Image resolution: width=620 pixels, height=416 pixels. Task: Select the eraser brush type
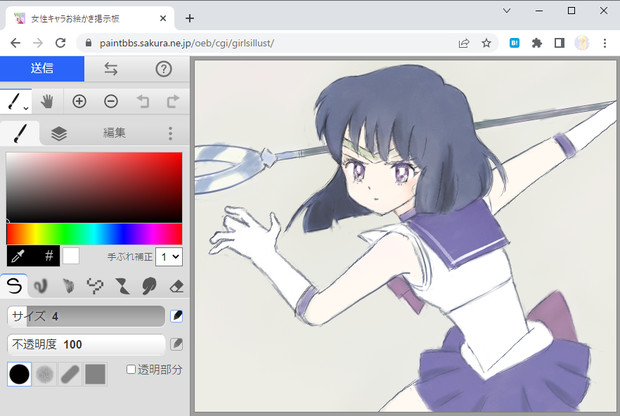[x=176, y=286]
